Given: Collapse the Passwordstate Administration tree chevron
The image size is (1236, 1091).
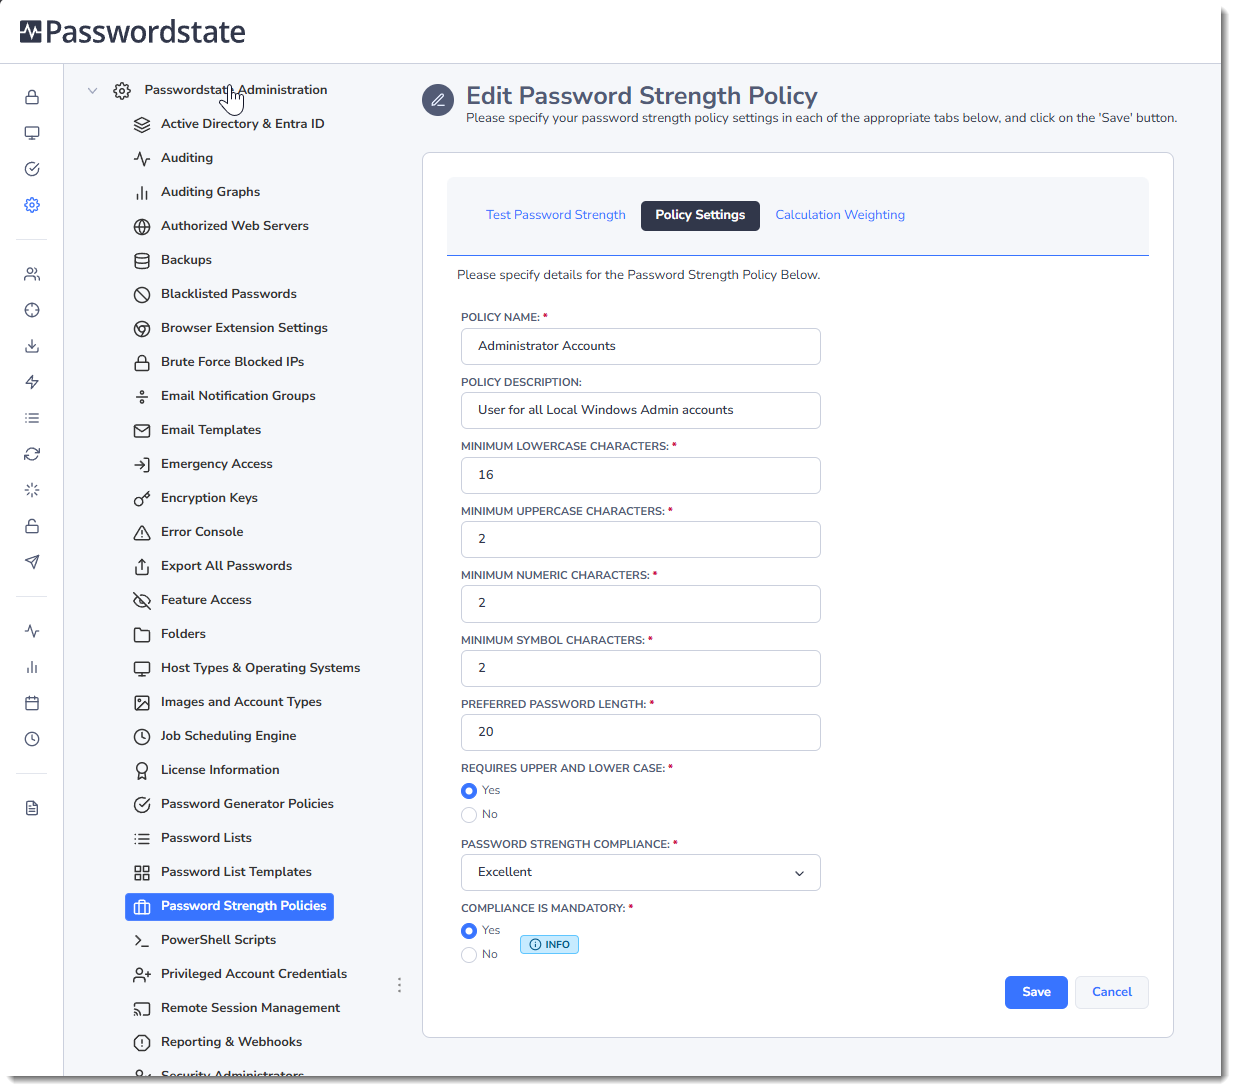Looking at the screenshot, I should (92, 91).
